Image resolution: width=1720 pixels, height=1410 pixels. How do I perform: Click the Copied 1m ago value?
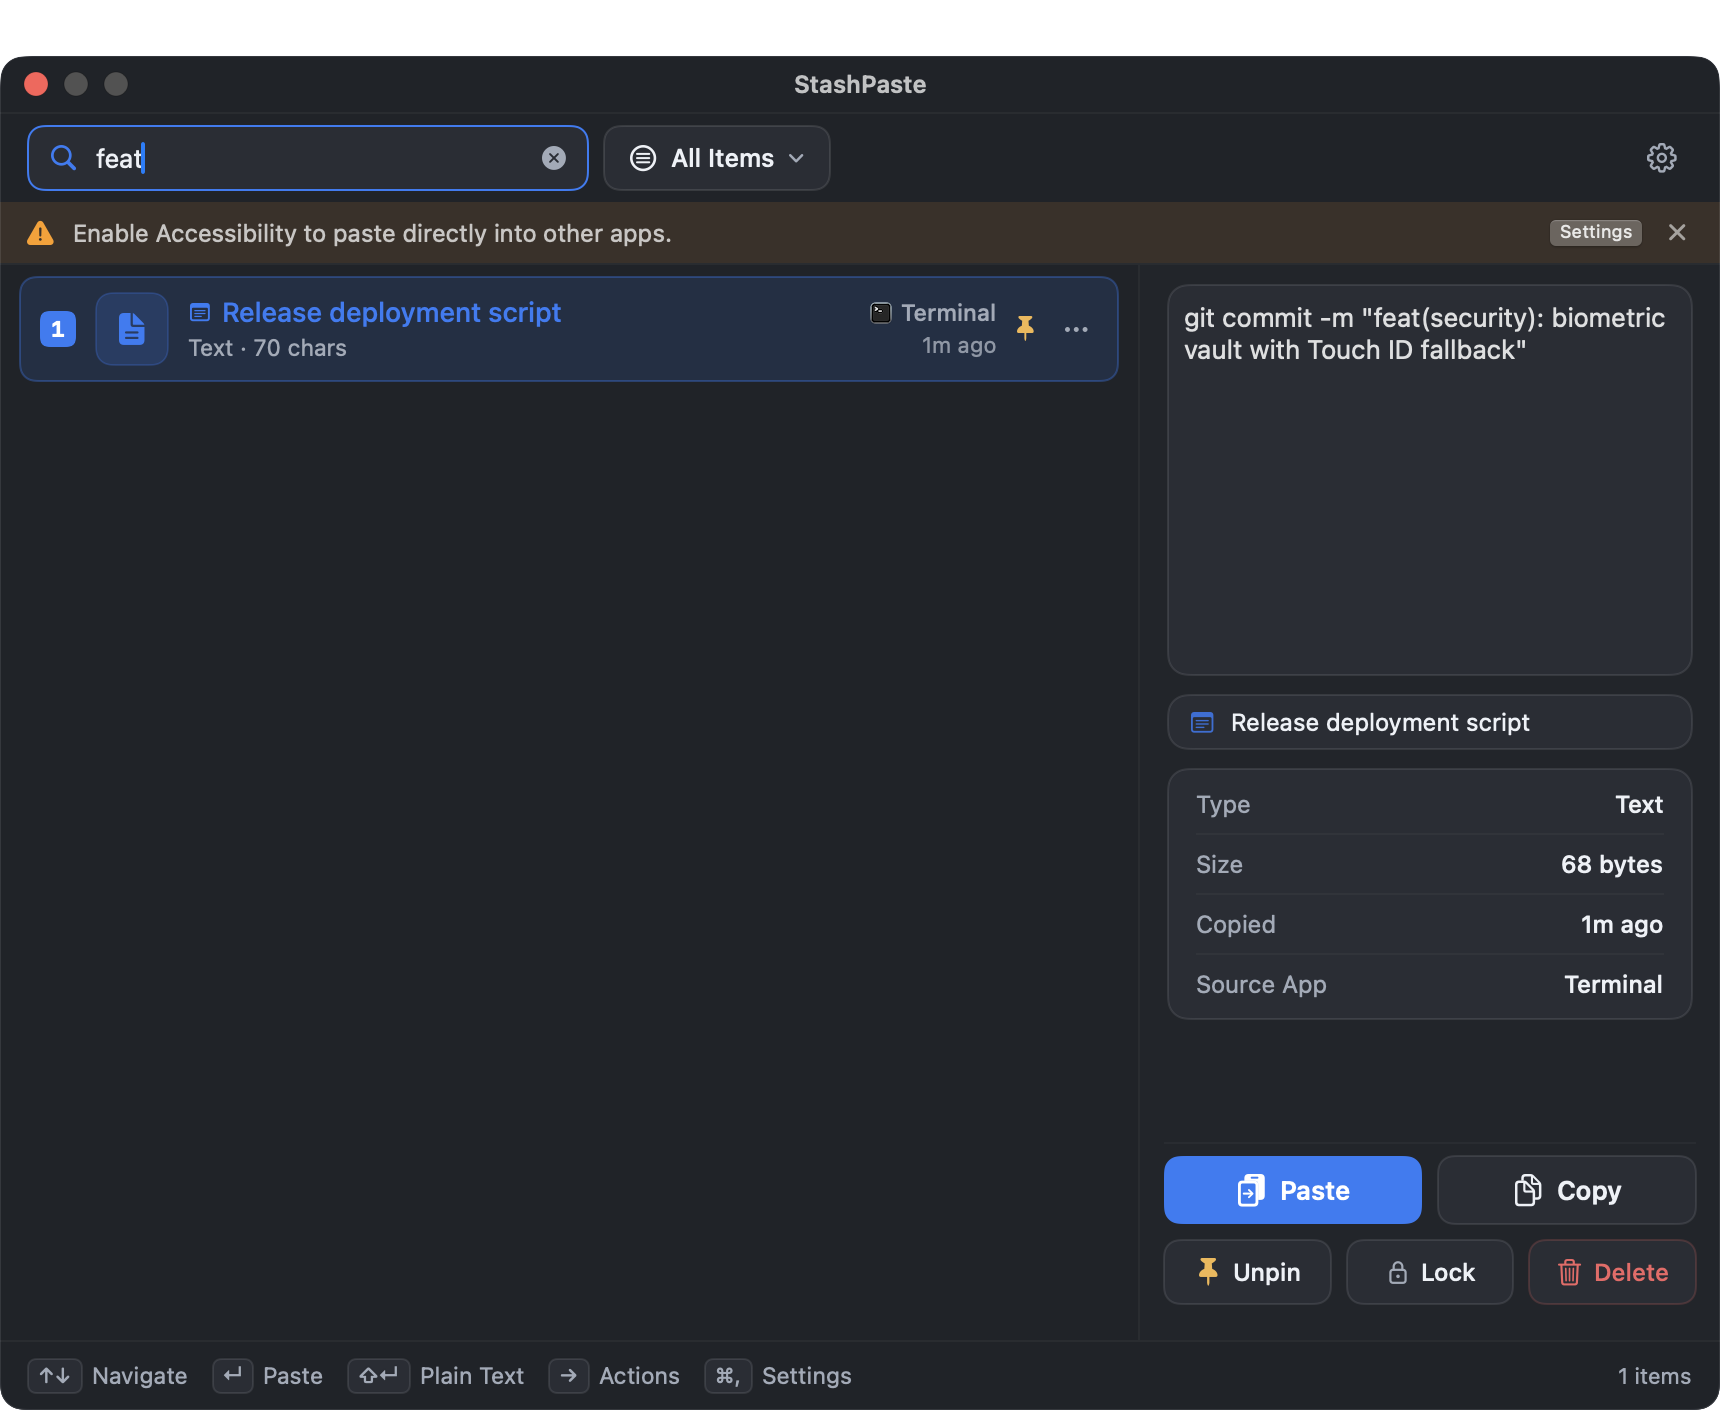coord(1621,924)
